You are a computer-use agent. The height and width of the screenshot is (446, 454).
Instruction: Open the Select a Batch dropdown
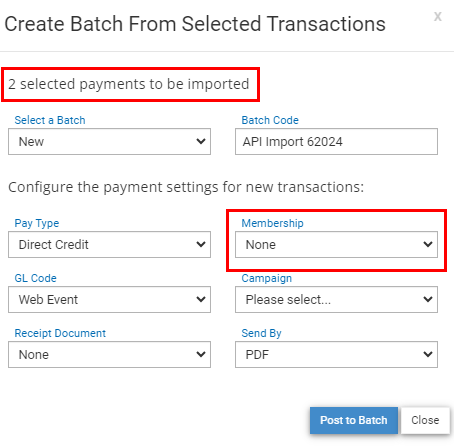point(109,142)
